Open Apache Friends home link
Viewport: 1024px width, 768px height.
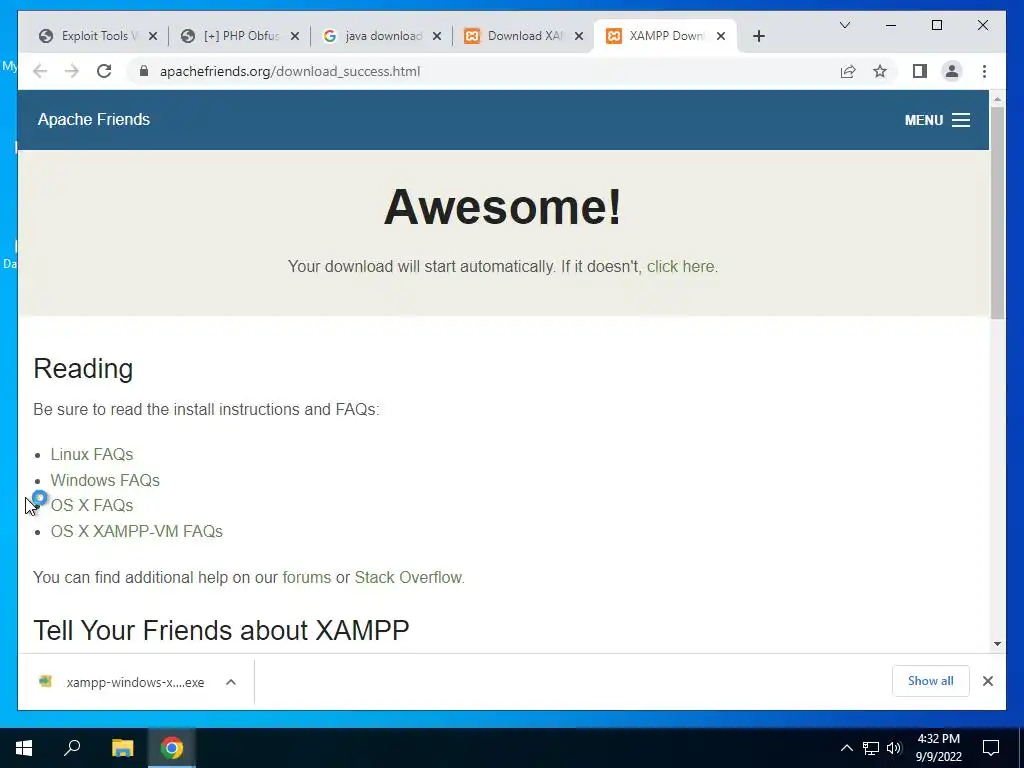[93, 120]
